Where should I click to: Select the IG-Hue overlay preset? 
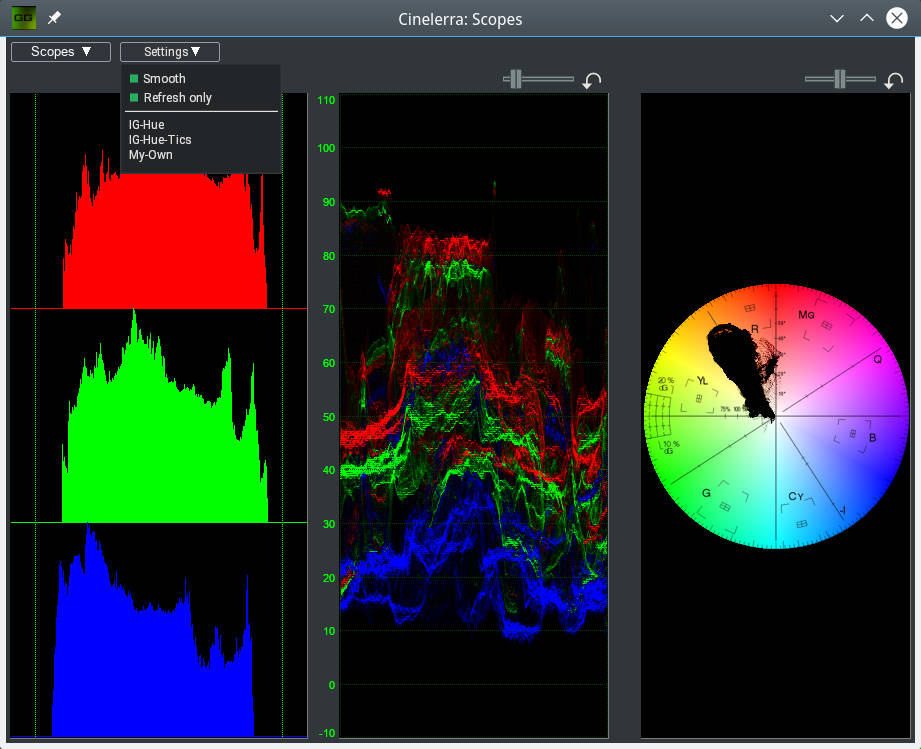[x=147, y=125]
